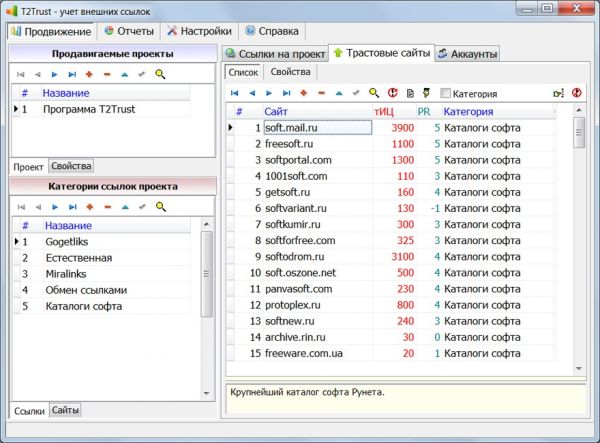Click the add plus icon in the Категории ссылок проекта toolbar

[x=89, y=207]
